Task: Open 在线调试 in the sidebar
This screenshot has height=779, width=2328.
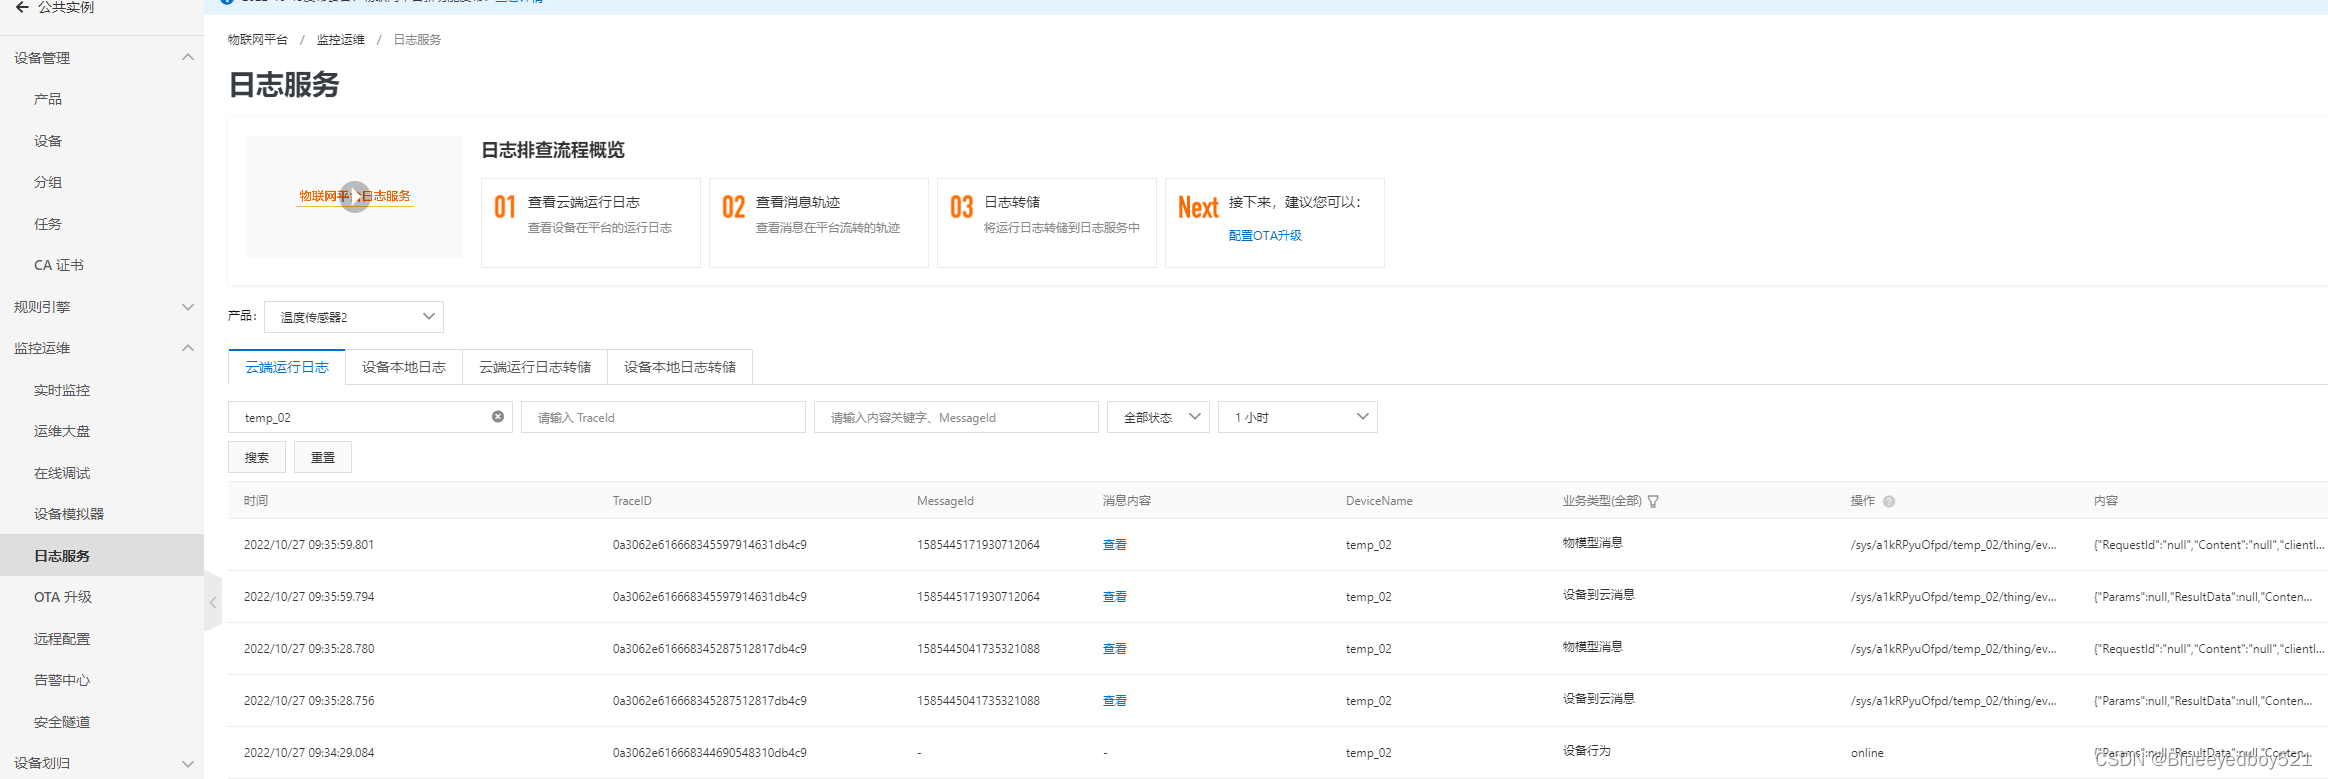Action: (62, 473)
